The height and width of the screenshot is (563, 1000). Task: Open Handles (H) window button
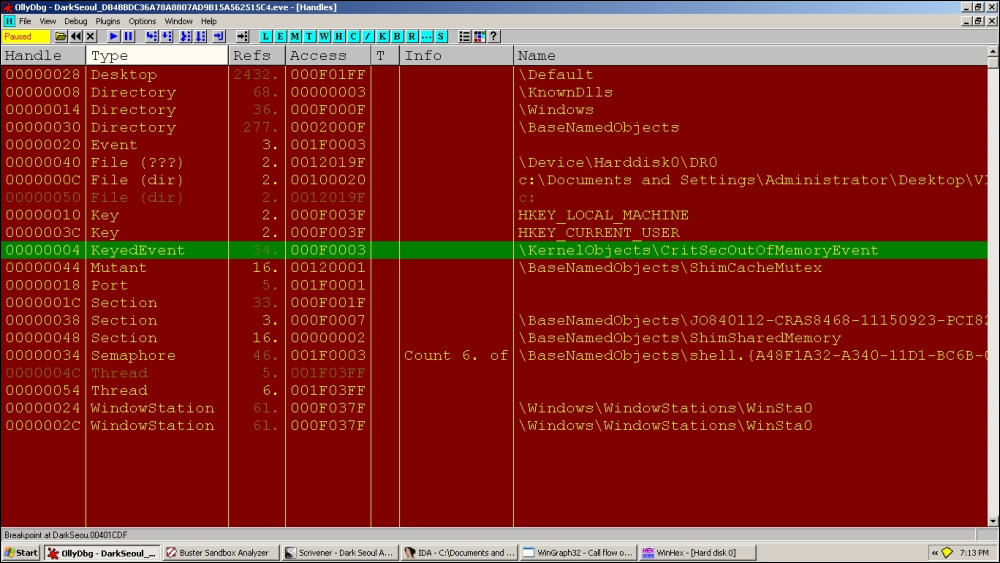(339, 36)
